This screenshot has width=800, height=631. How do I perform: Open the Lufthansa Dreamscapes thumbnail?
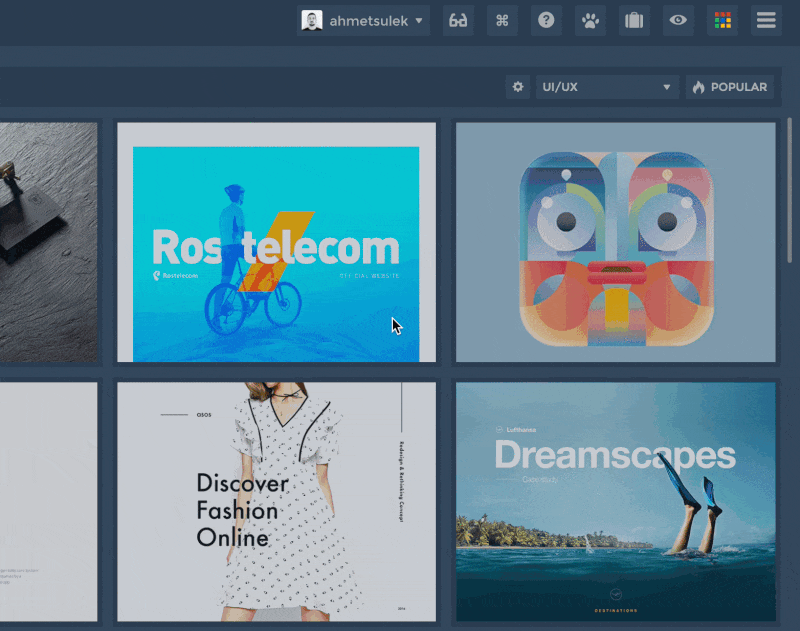(x=616, y=502)
